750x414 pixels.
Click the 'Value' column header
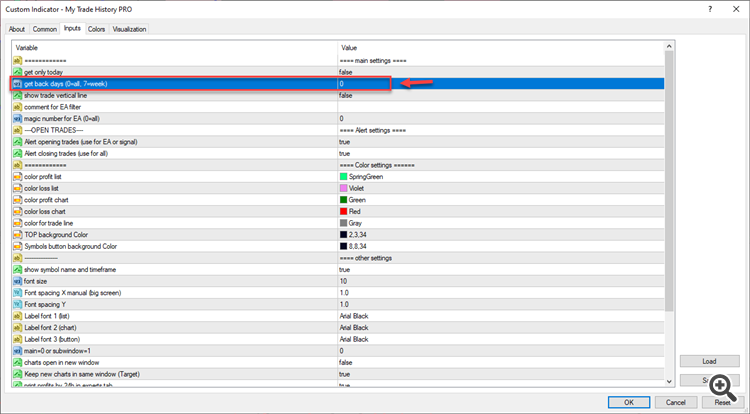tap(349, 48)
